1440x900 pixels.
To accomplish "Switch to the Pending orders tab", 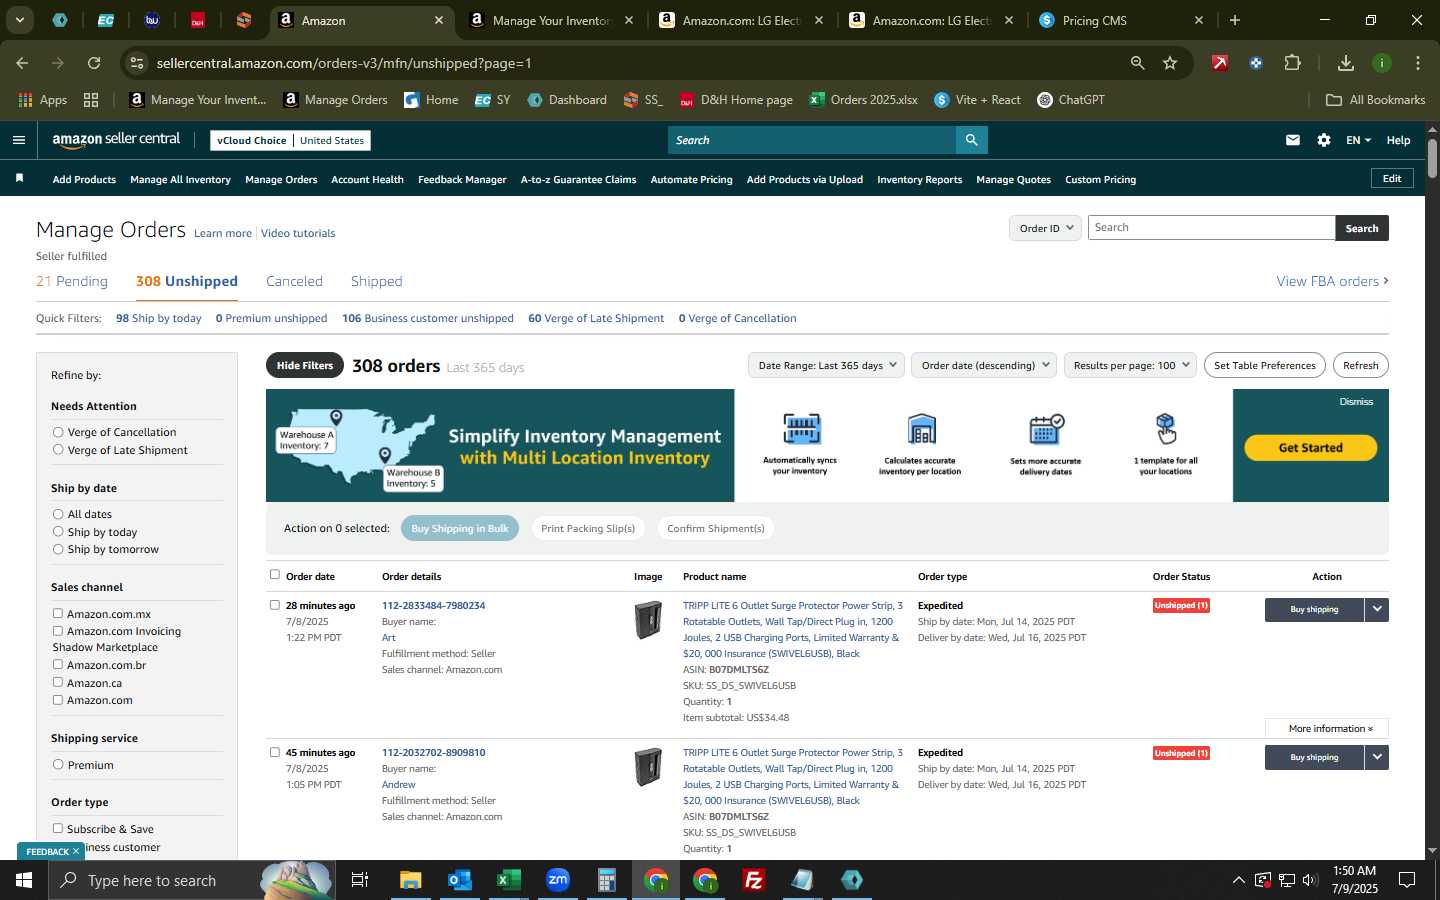I will coord(72,281).
